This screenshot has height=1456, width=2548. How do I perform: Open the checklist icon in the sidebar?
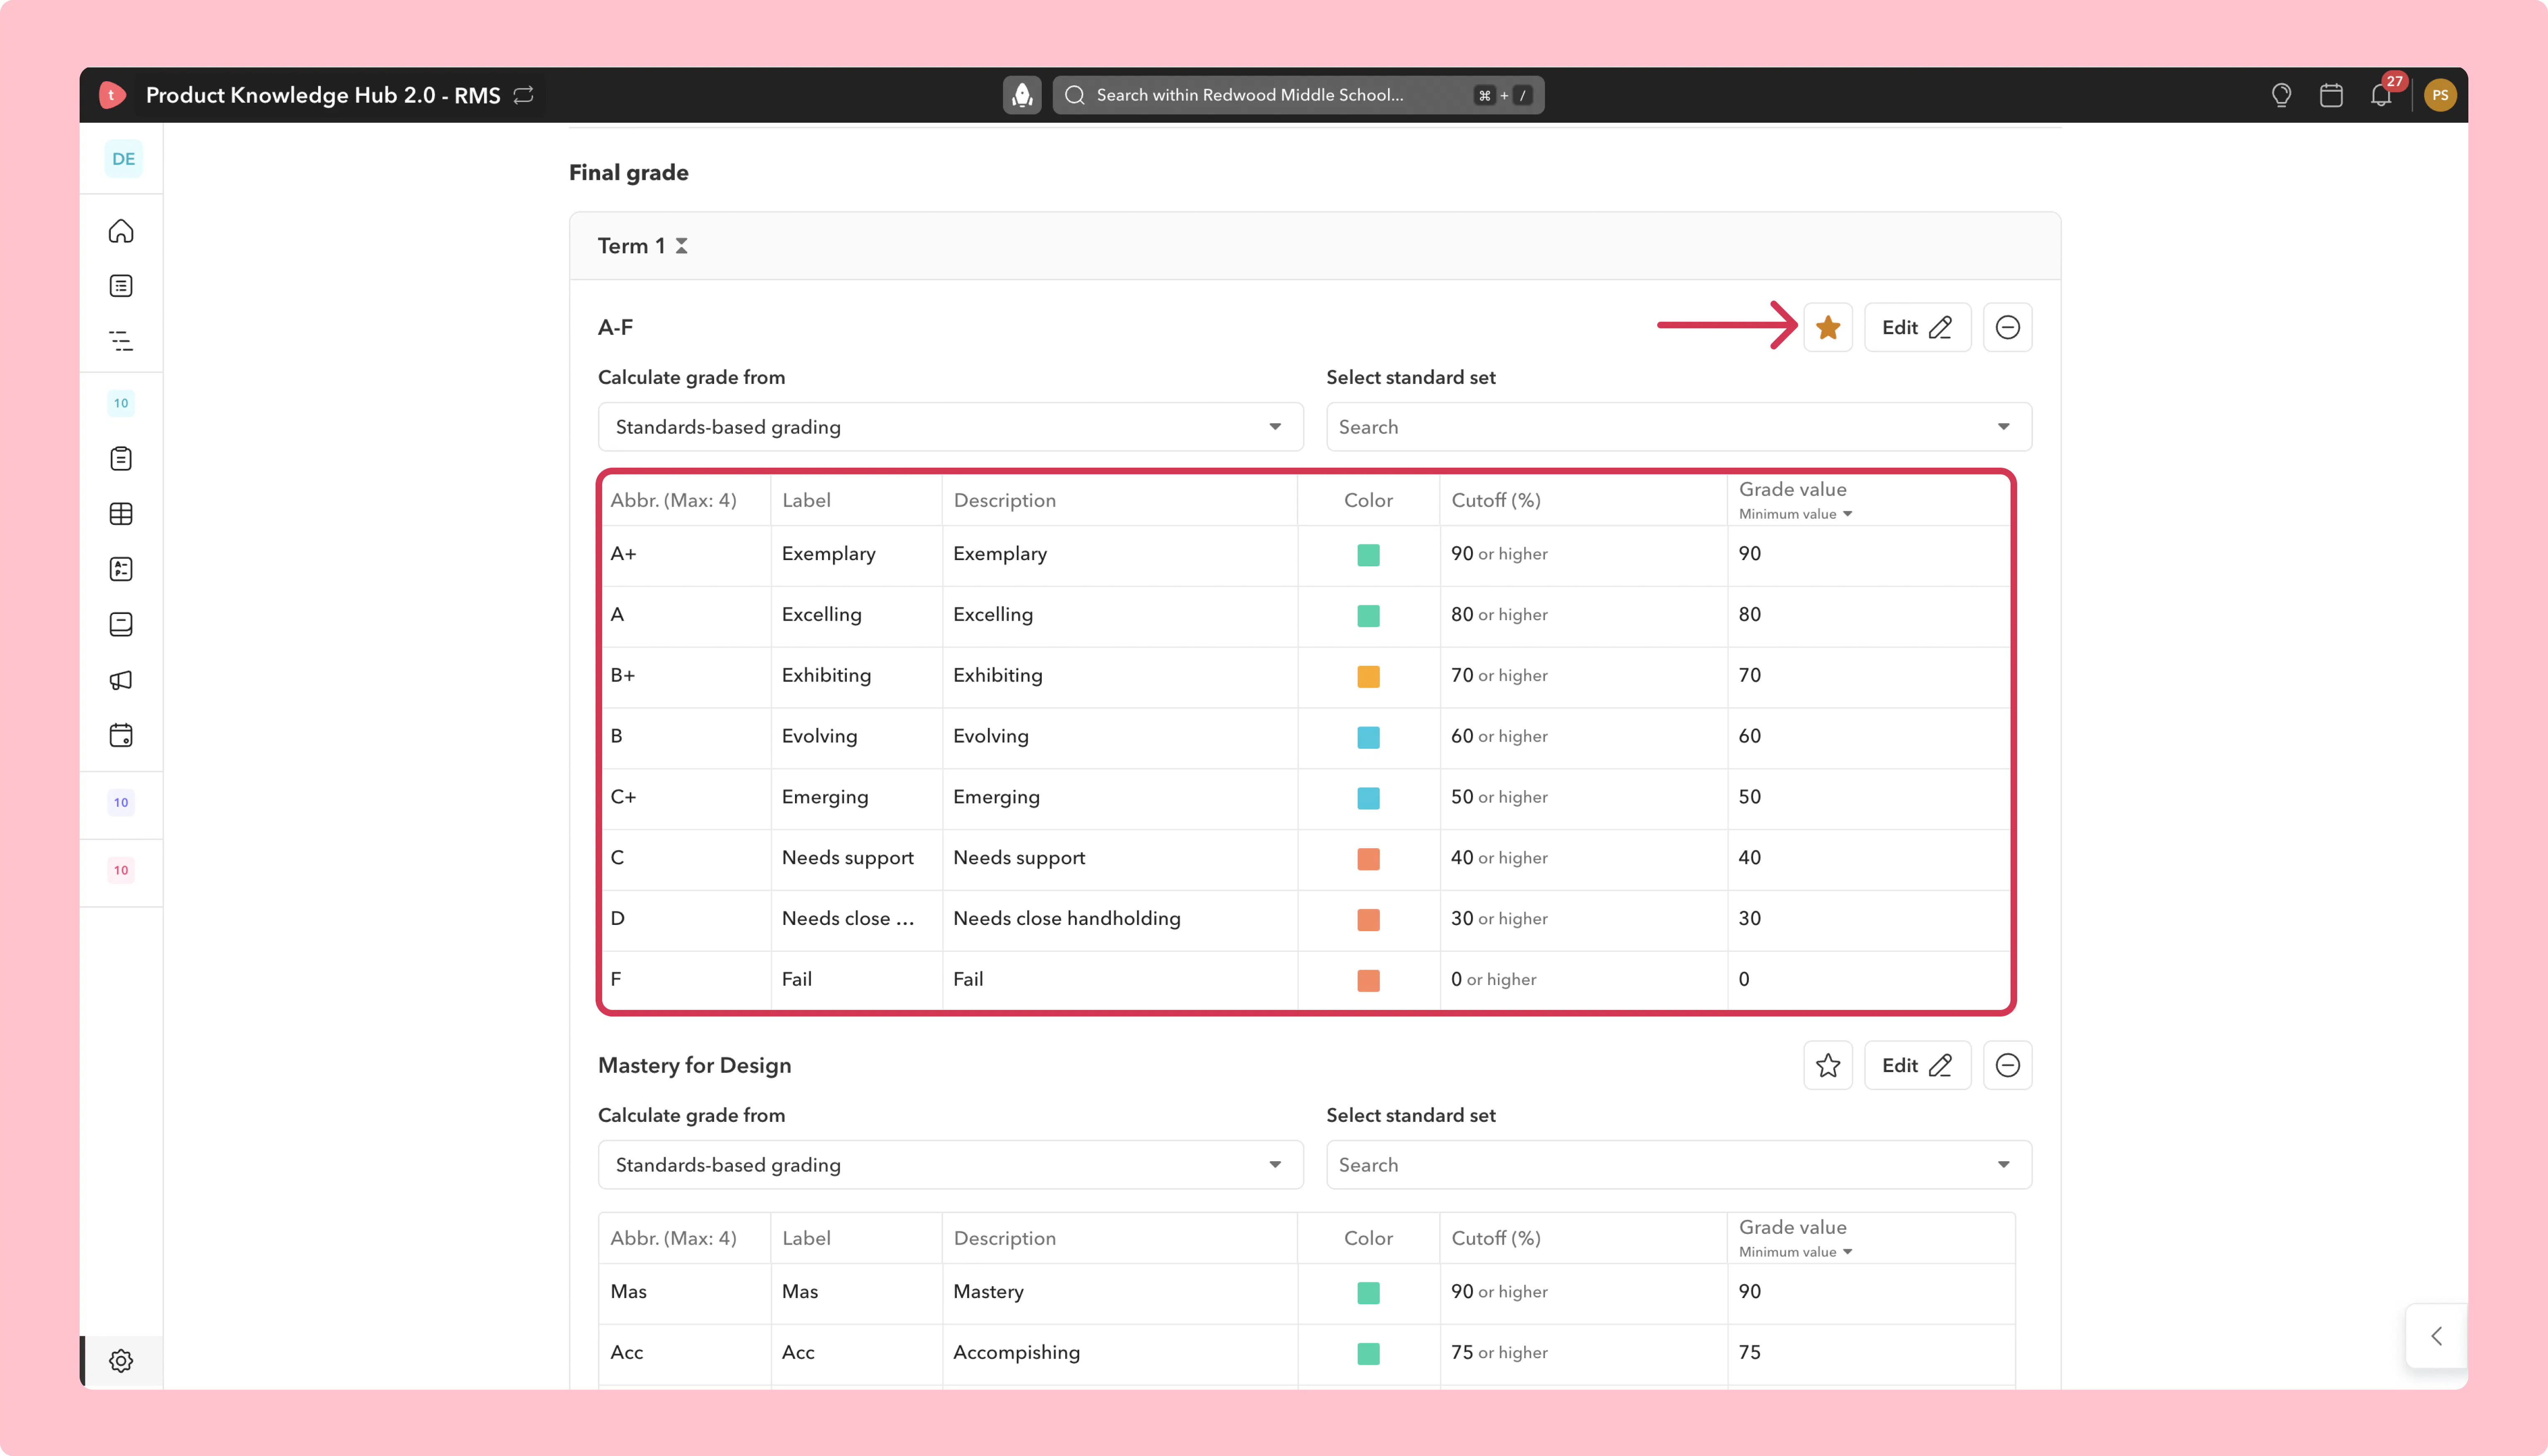(121, 569)
